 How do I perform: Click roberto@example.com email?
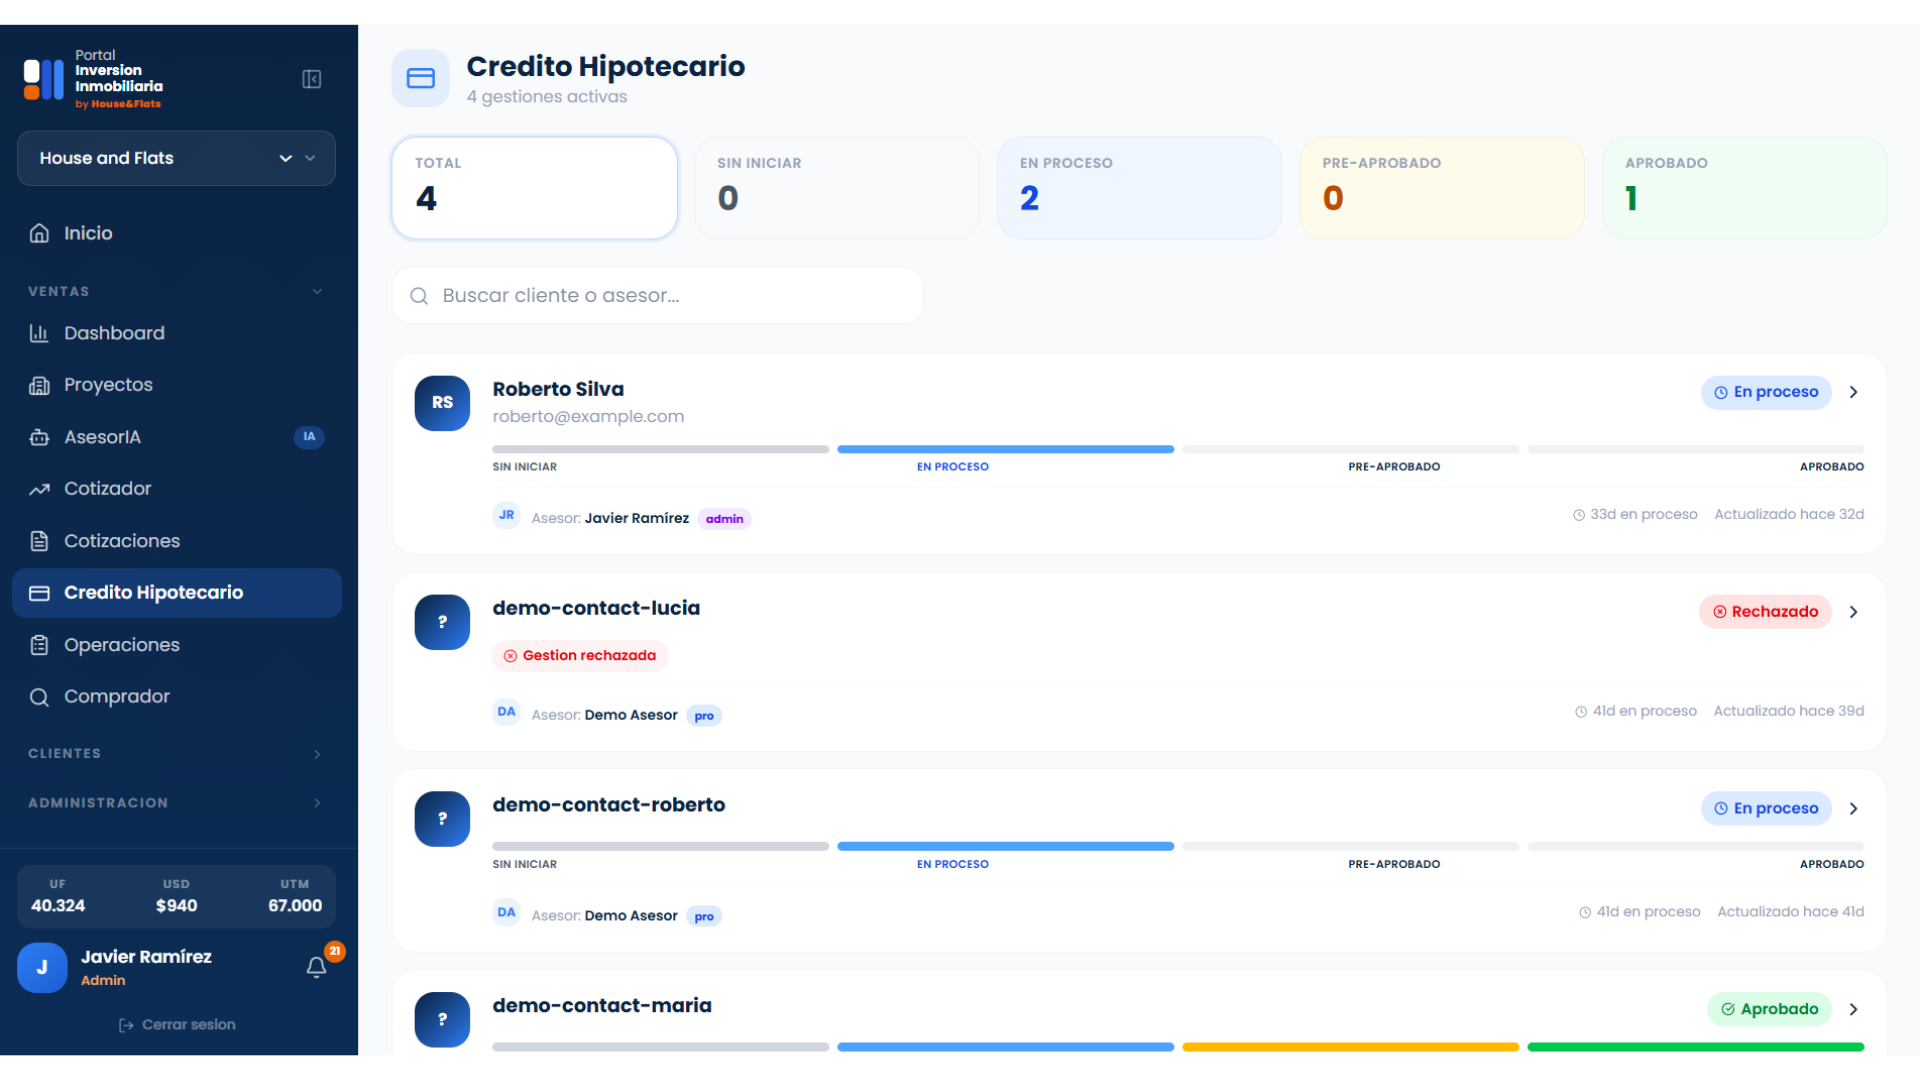click(588, 417)
